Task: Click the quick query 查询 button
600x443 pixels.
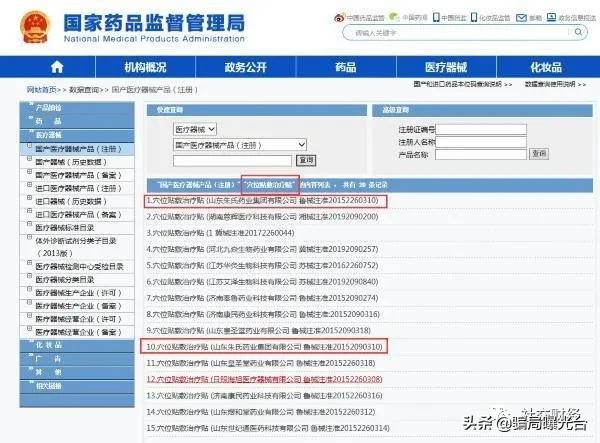Action: click(x=306, y=160)
